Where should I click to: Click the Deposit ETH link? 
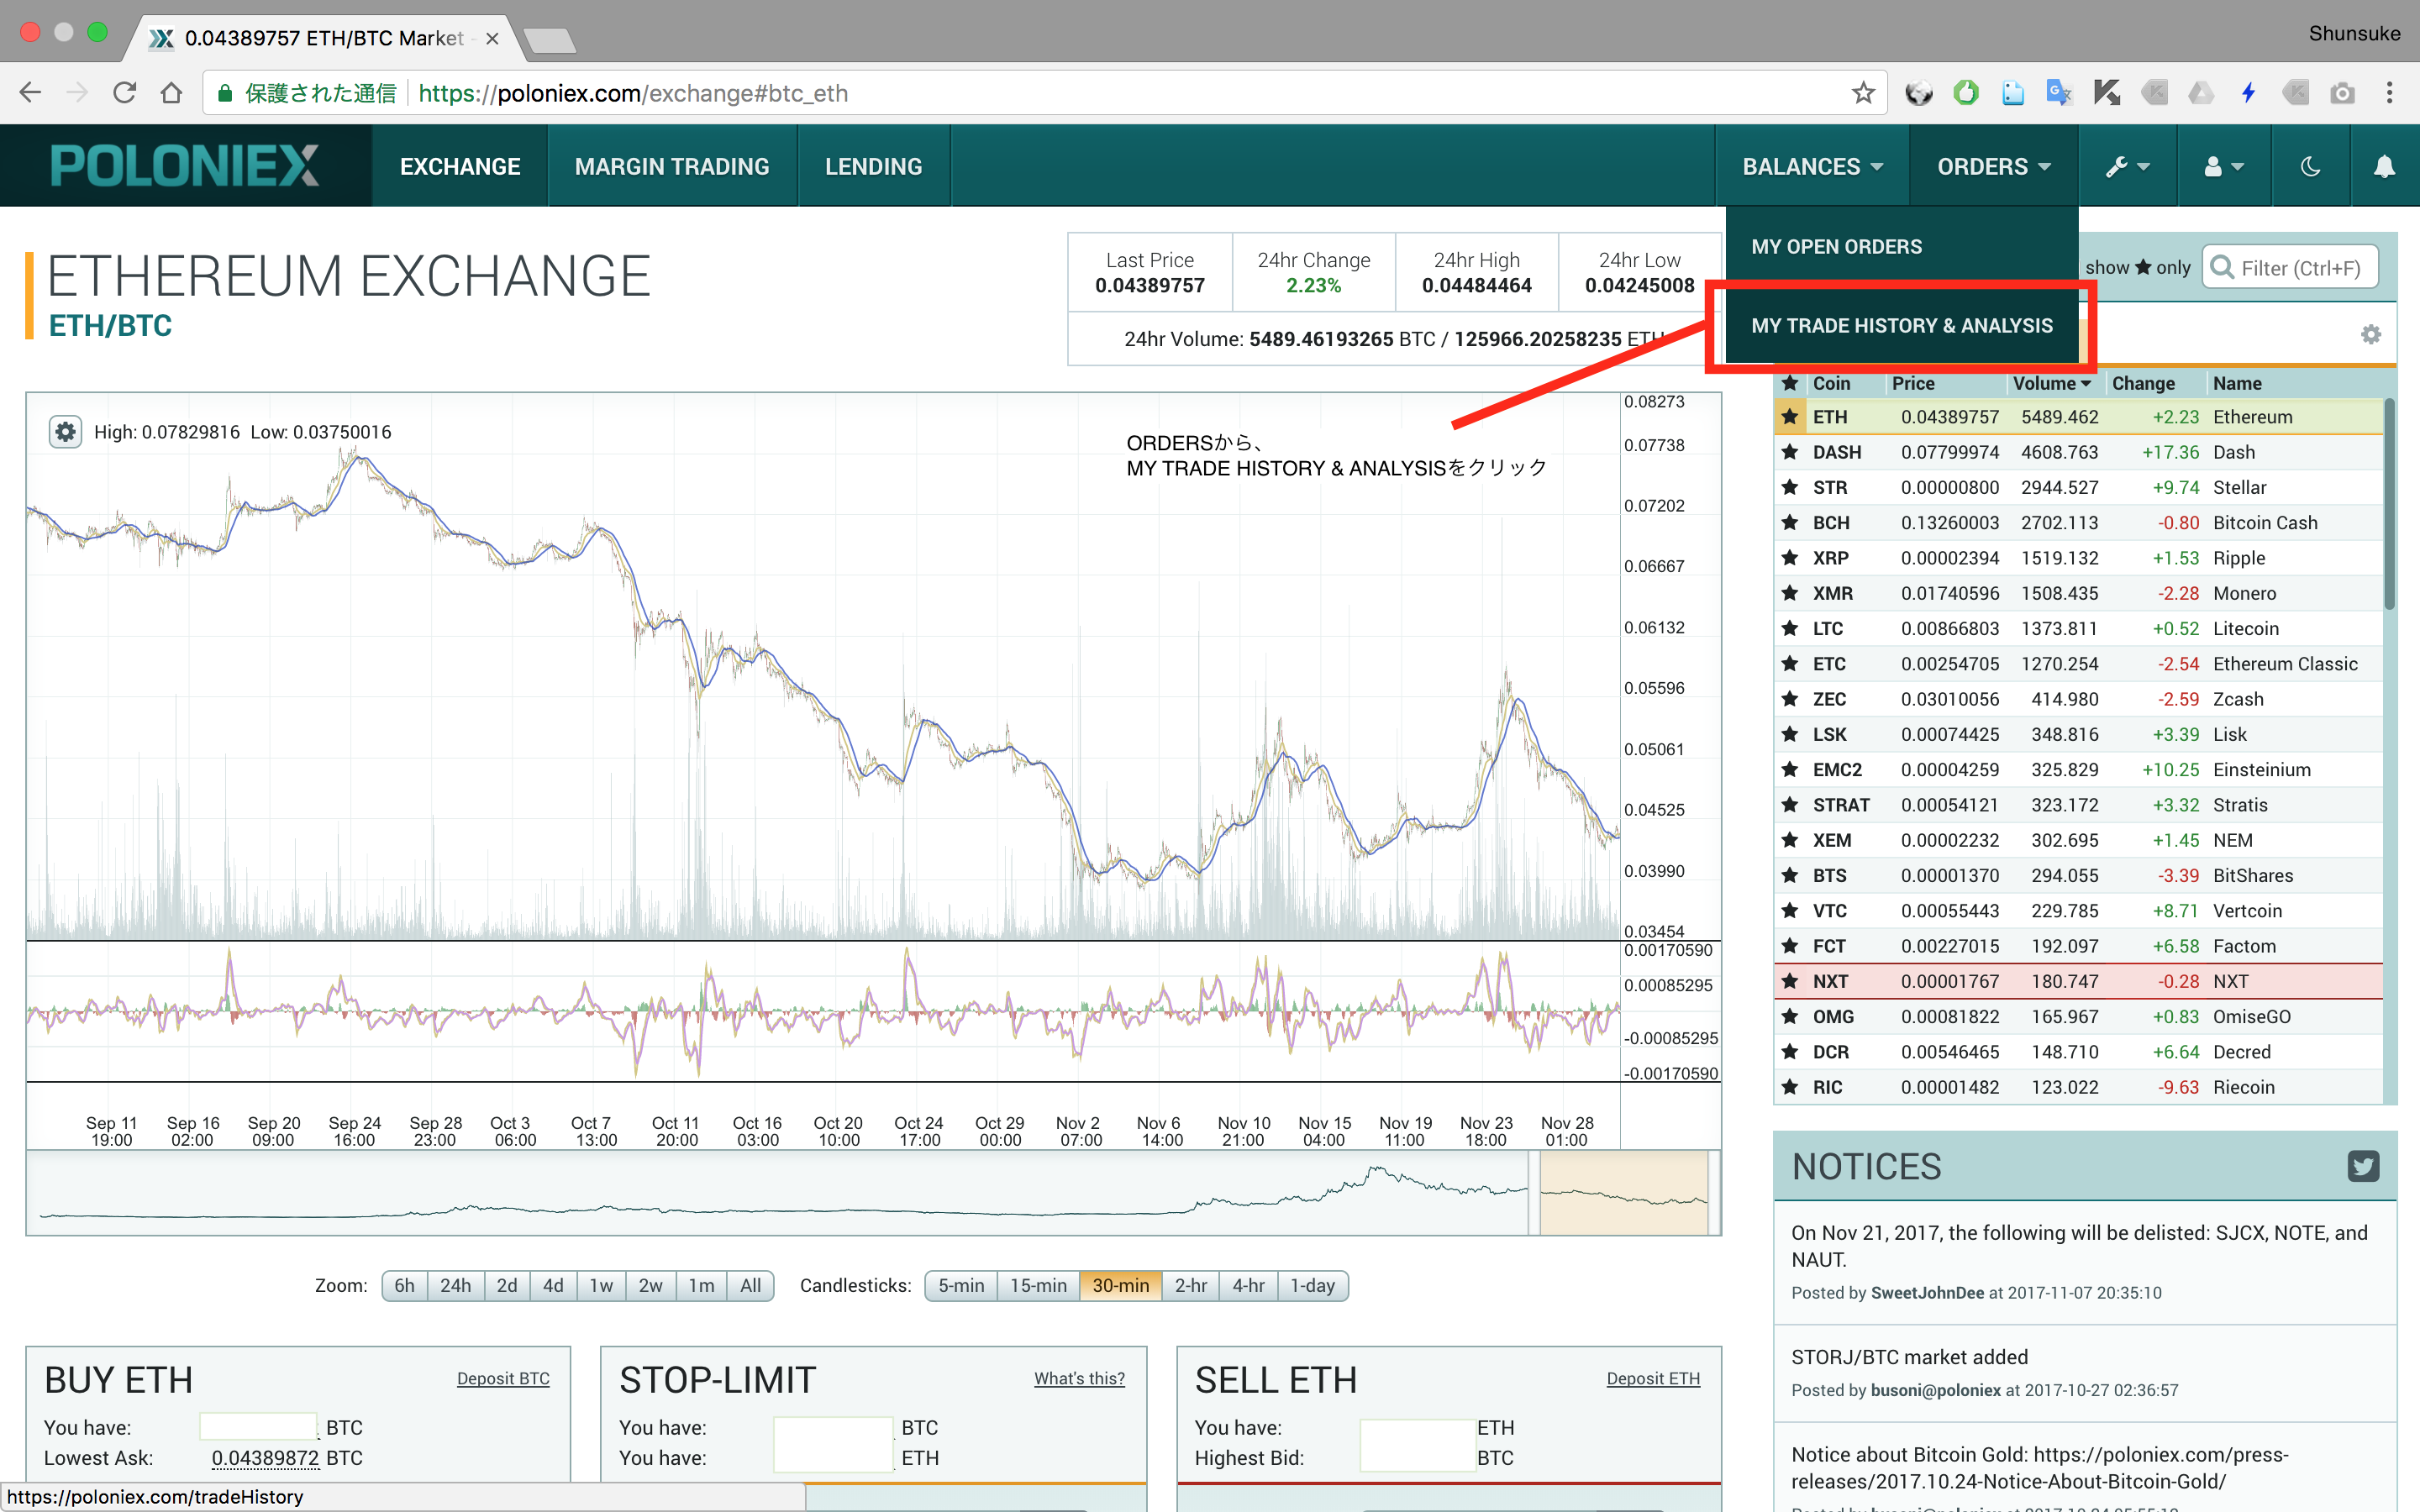1653,1378
